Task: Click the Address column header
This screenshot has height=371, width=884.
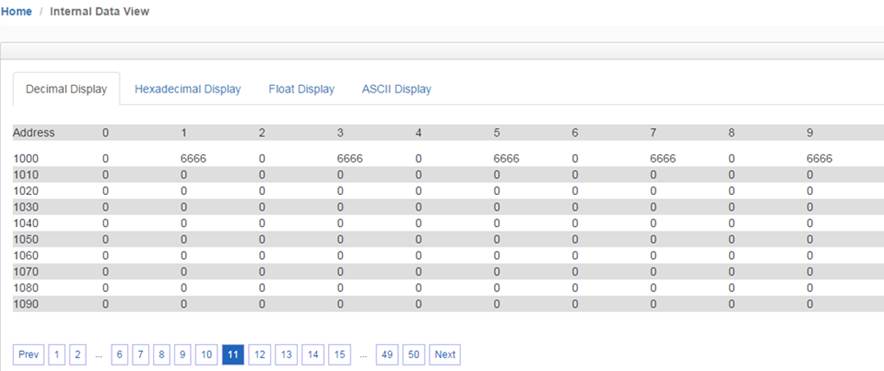Action: click(x=34, y=133)
